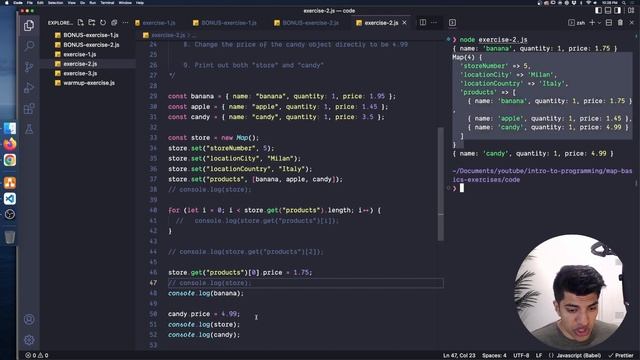Click 'const store = new Map();' line

pos(213,138)
